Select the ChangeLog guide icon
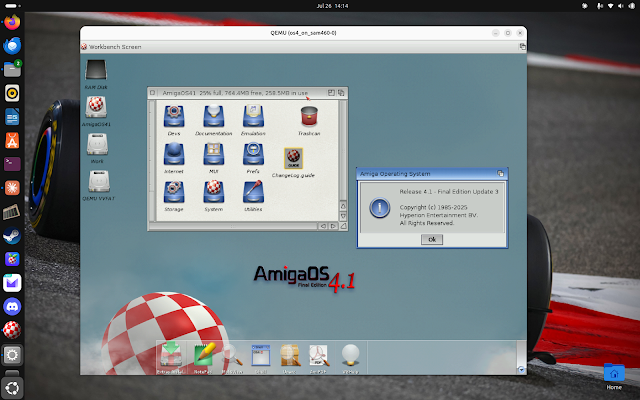Image resolution: width=640 pixels, height=400 pixels. (293, 158)
